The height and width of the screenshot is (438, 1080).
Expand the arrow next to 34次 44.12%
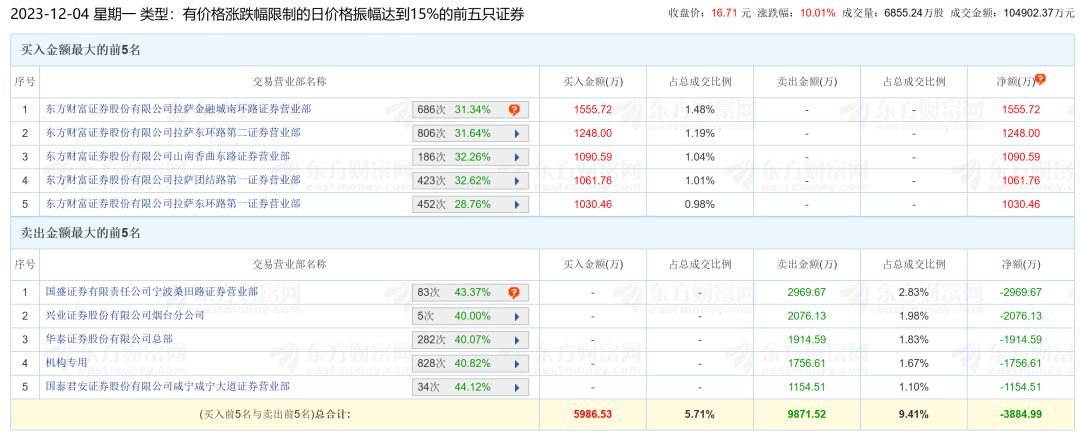click(x=516, y=388)
